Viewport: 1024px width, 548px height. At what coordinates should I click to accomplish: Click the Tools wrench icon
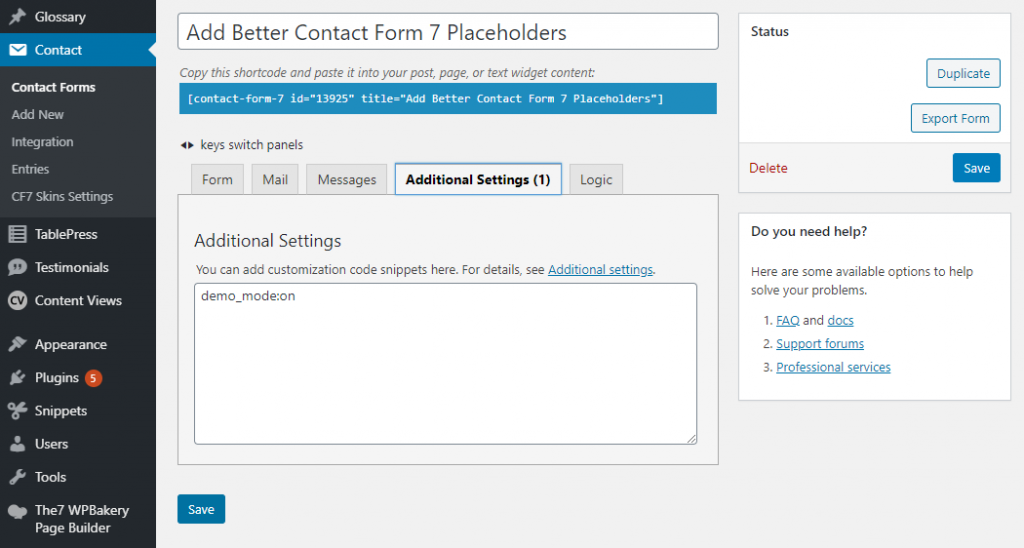(17, 477)
